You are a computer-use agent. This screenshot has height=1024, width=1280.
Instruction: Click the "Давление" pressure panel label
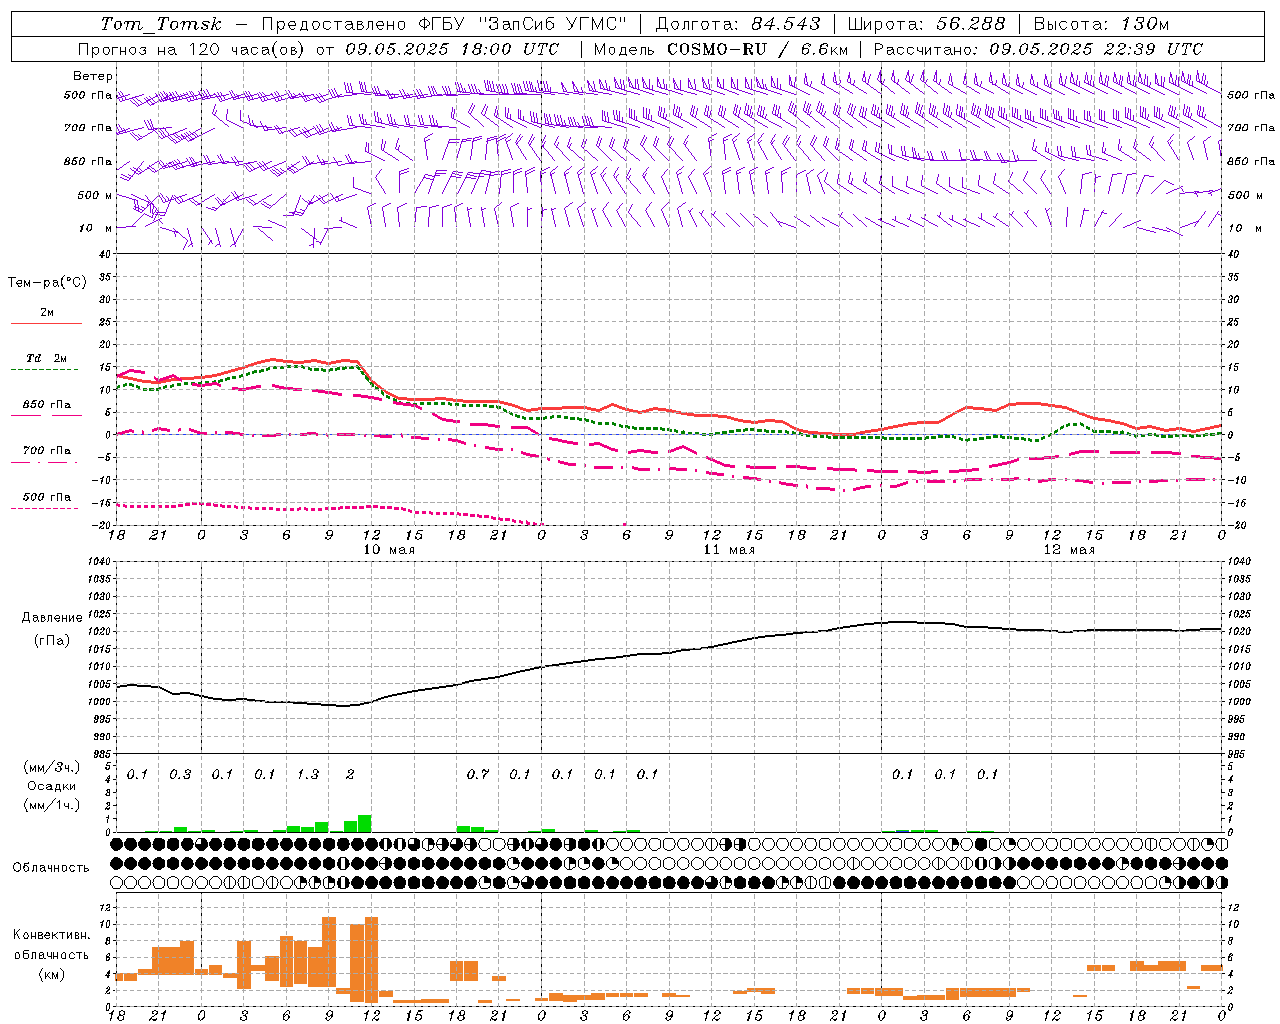tap(52, 618)
